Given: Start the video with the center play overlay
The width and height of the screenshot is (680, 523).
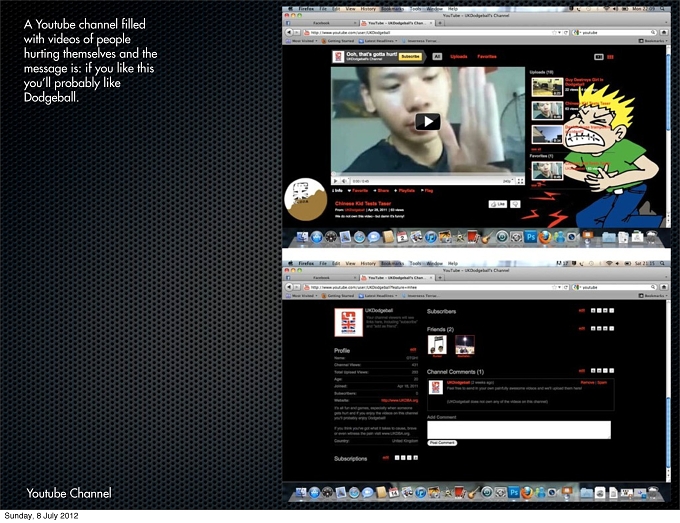Looking at the screenshot, I should click(x=428, y=122).
